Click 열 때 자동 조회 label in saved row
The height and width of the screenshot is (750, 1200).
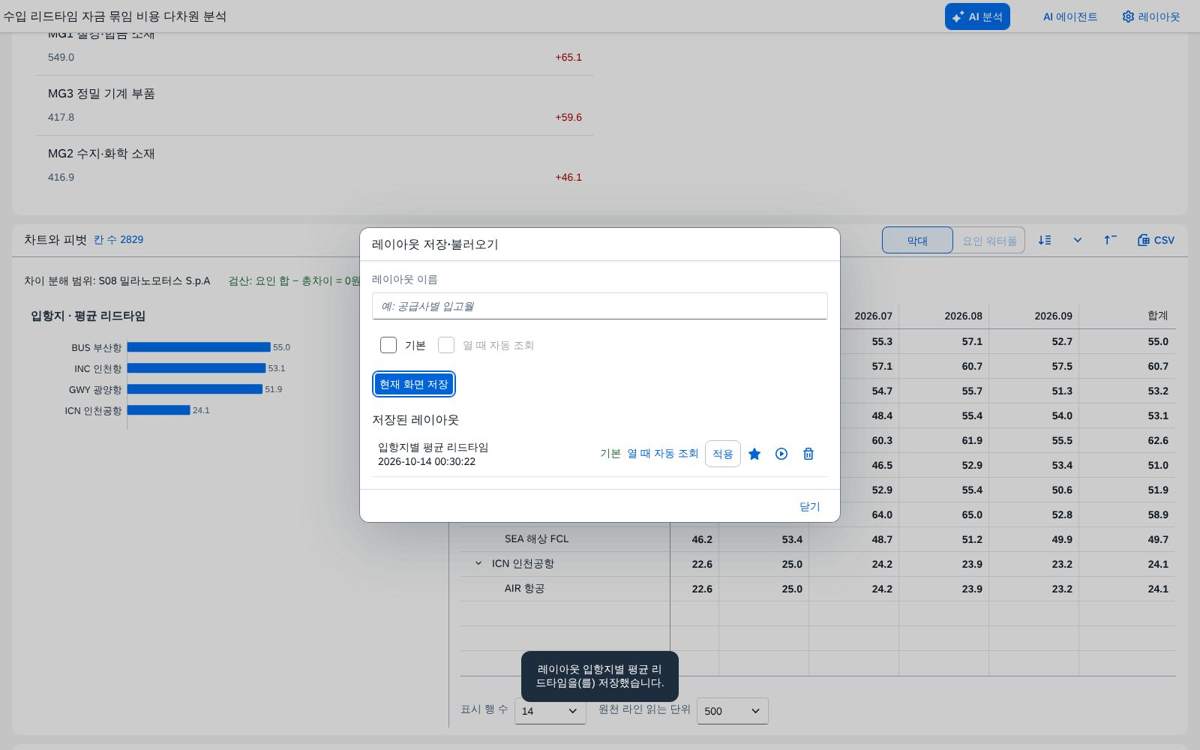[x=663, y=454]
